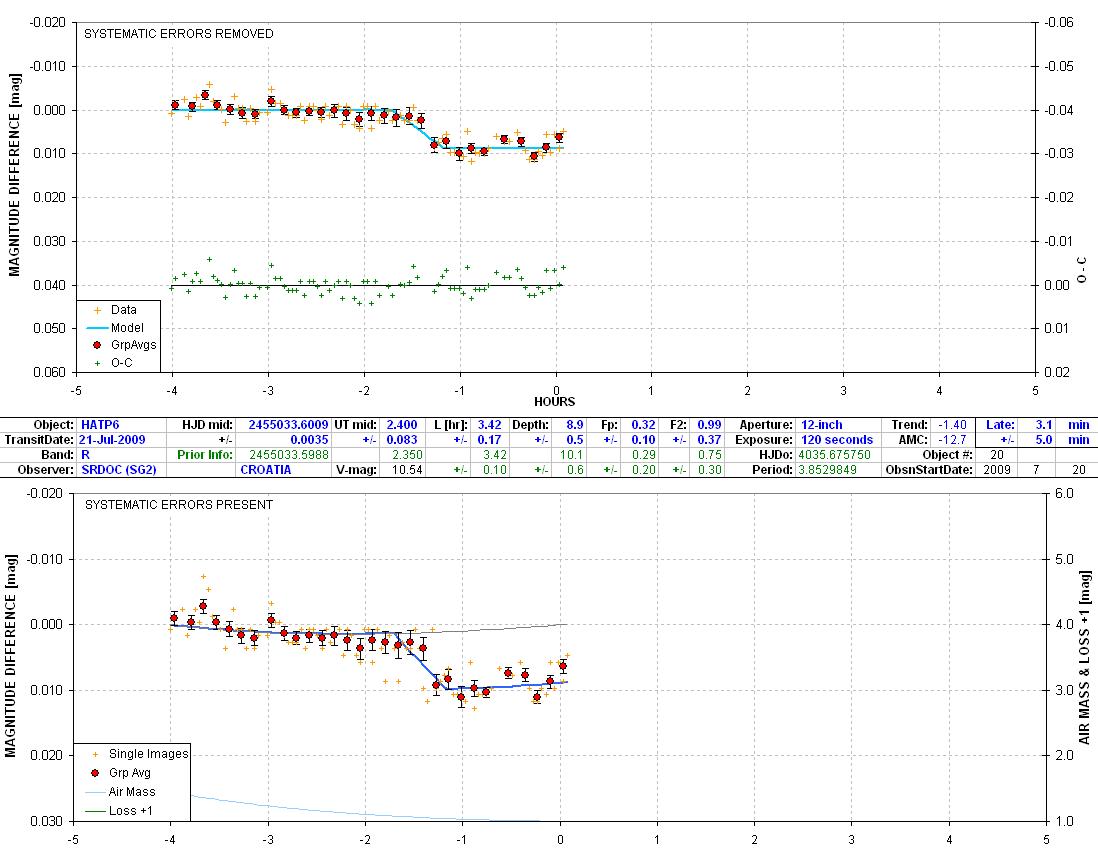The image size is (1098, 850).
Task: Select the Exposure value 120 seconds
Action: coord(837,440)
